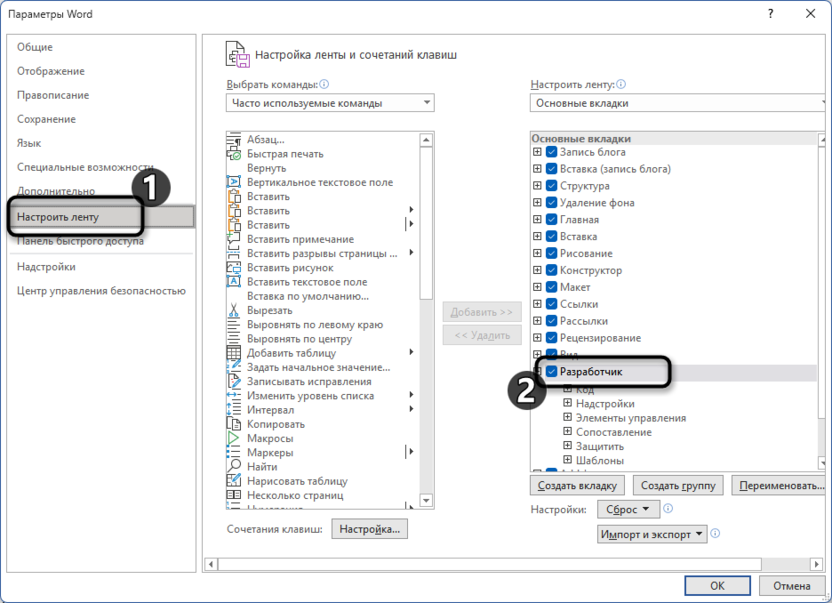832x603 pixels.
Task: Click the Создать вкладку button
Action: tap(577, 486)
